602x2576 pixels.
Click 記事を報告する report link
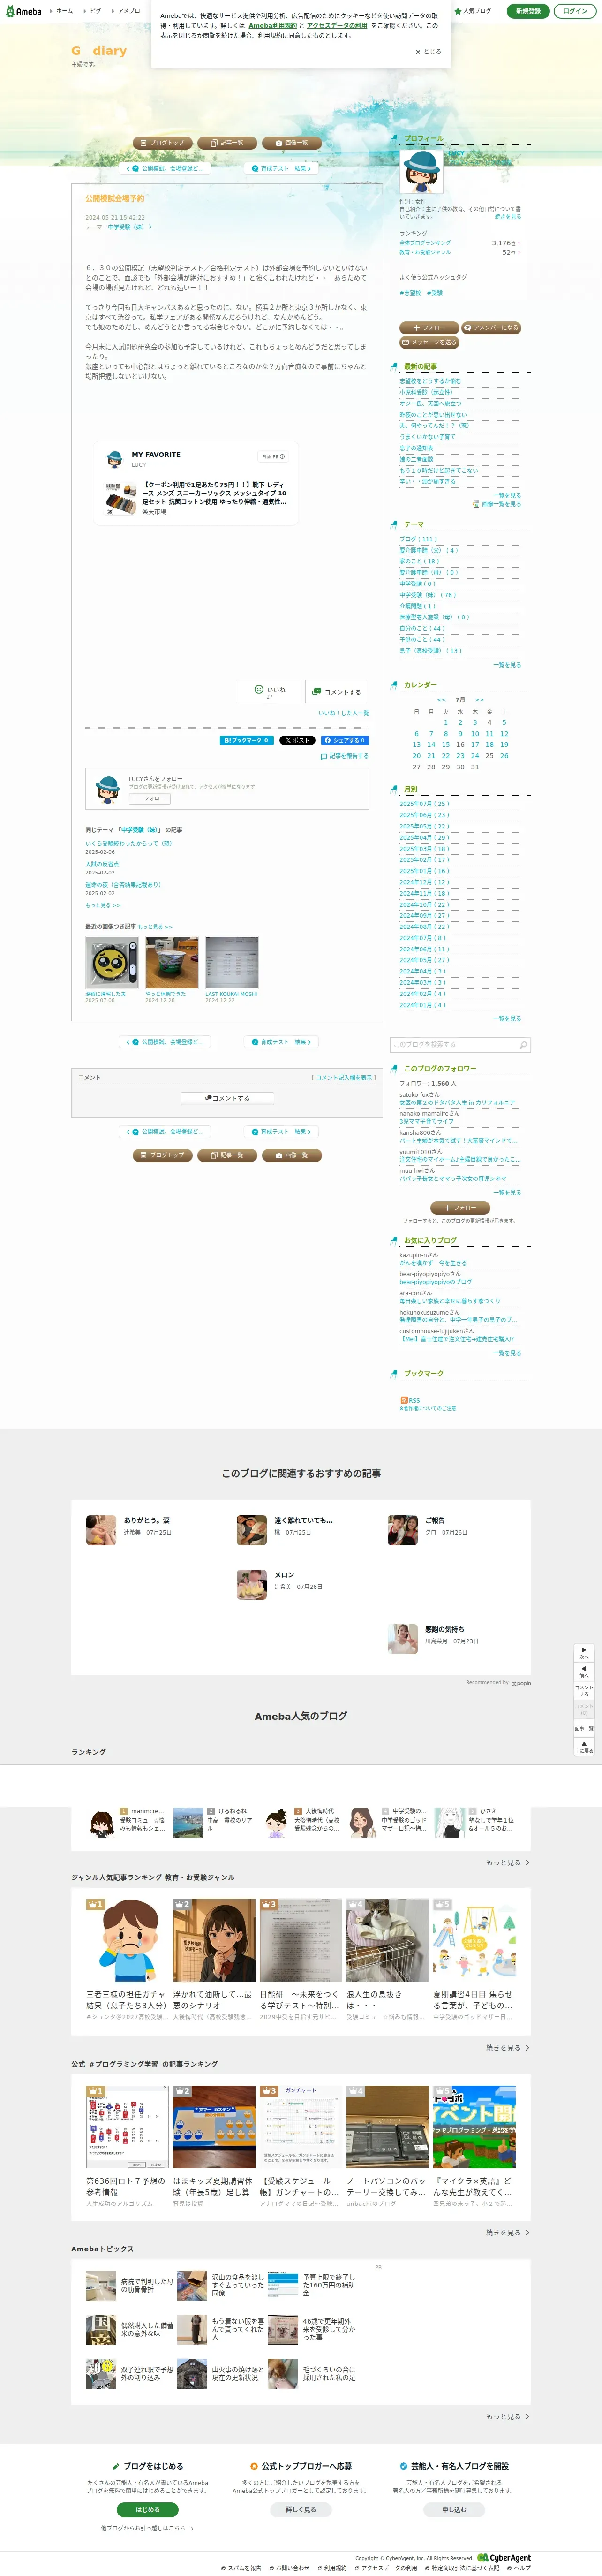(x=344, y=756)
